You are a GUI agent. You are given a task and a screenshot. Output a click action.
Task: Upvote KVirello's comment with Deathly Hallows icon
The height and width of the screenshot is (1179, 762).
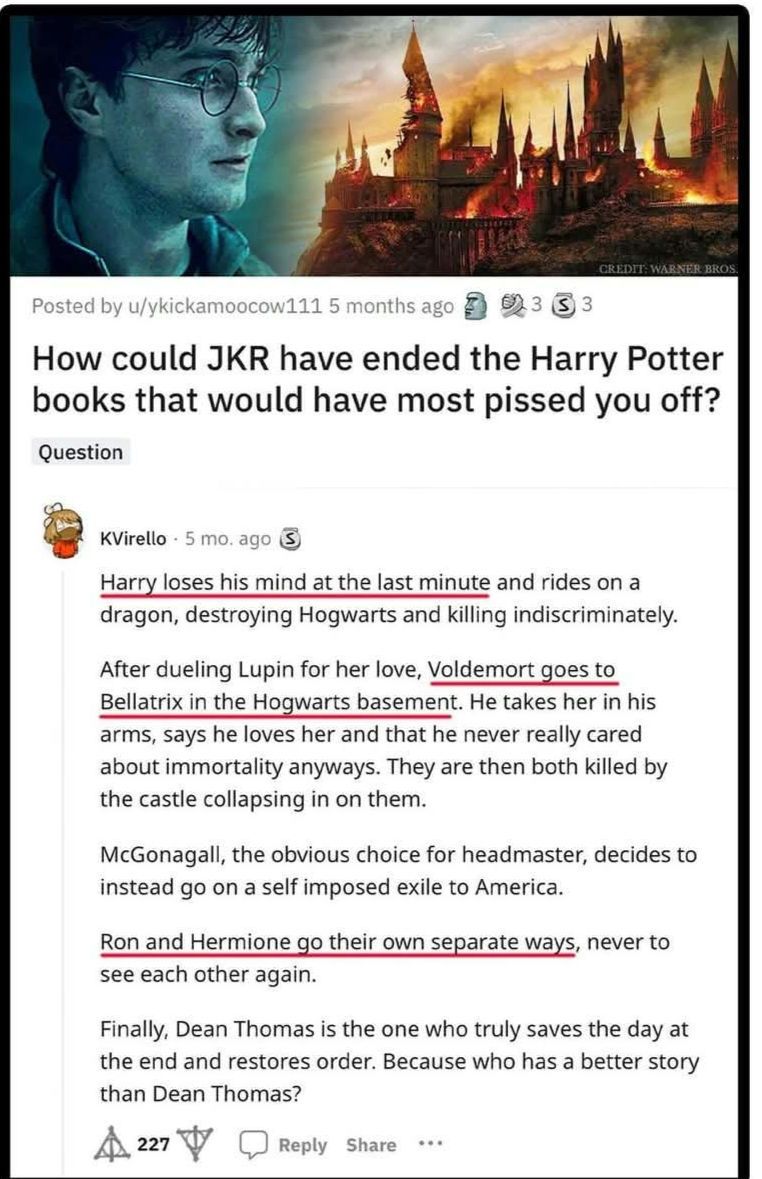pyautogui.click(x=112, y=1143)
